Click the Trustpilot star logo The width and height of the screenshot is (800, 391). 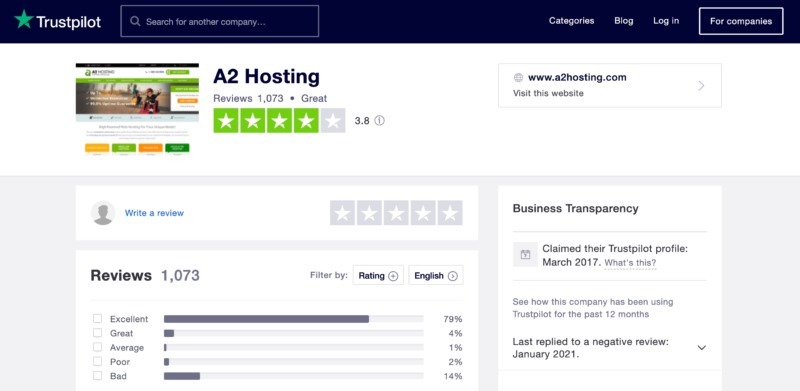[23, 20]
